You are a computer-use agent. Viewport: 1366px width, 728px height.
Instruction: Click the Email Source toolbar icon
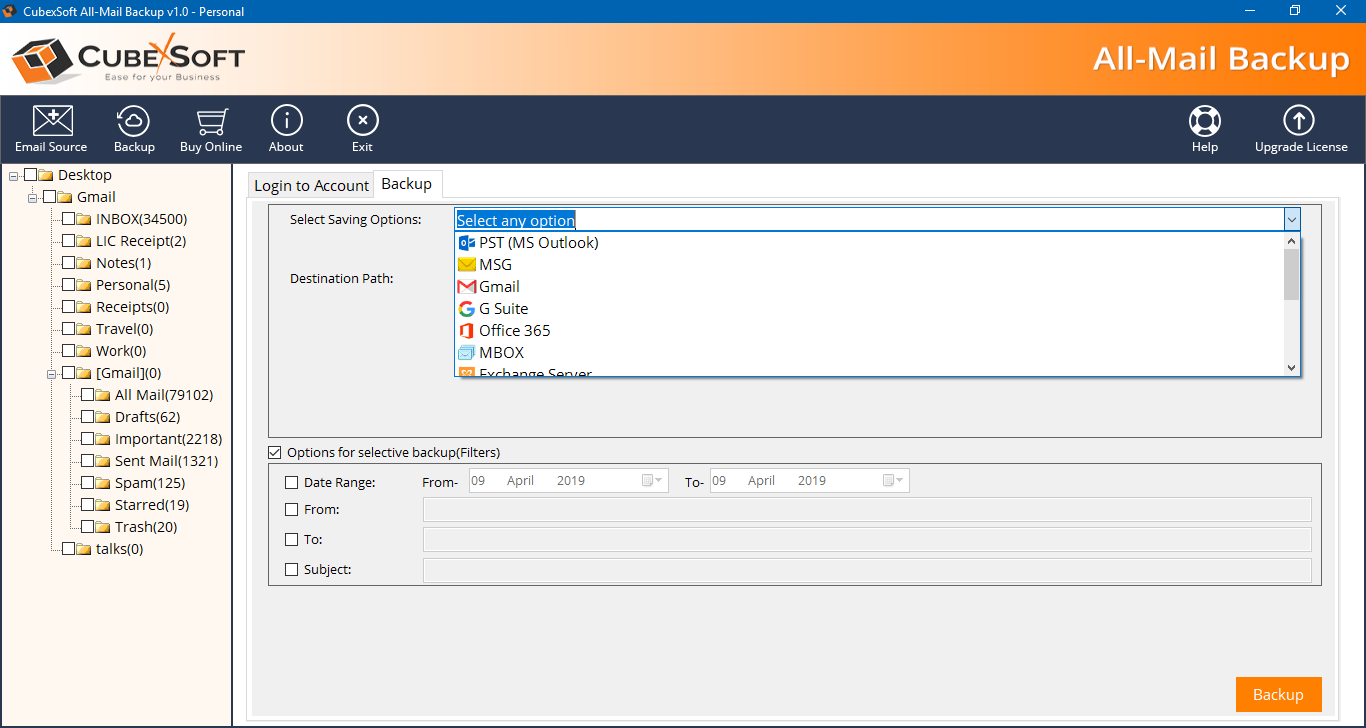52,122
